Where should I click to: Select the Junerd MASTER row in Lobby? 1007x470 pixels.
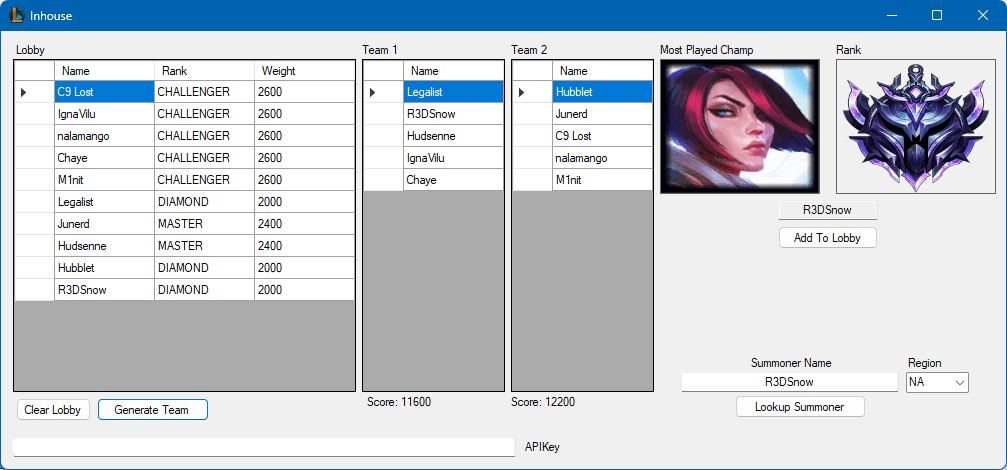coord(104,224)
